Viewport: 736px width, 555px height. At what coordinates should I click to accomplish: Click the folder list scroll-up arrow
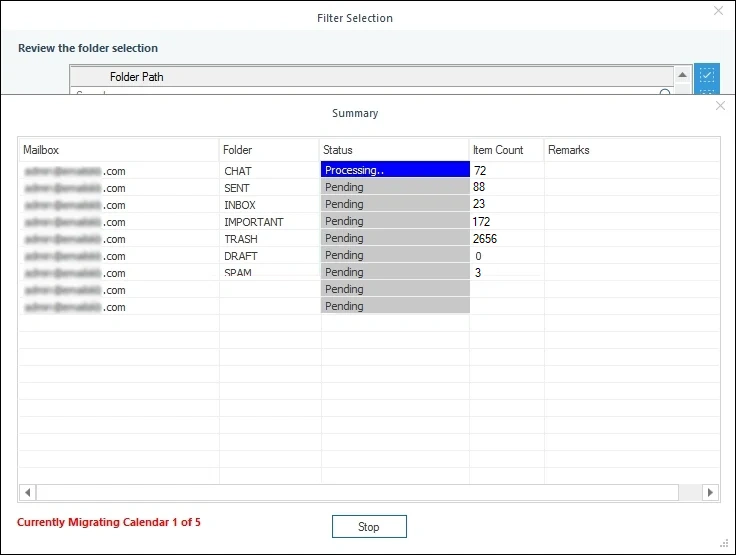click(683, 76)
